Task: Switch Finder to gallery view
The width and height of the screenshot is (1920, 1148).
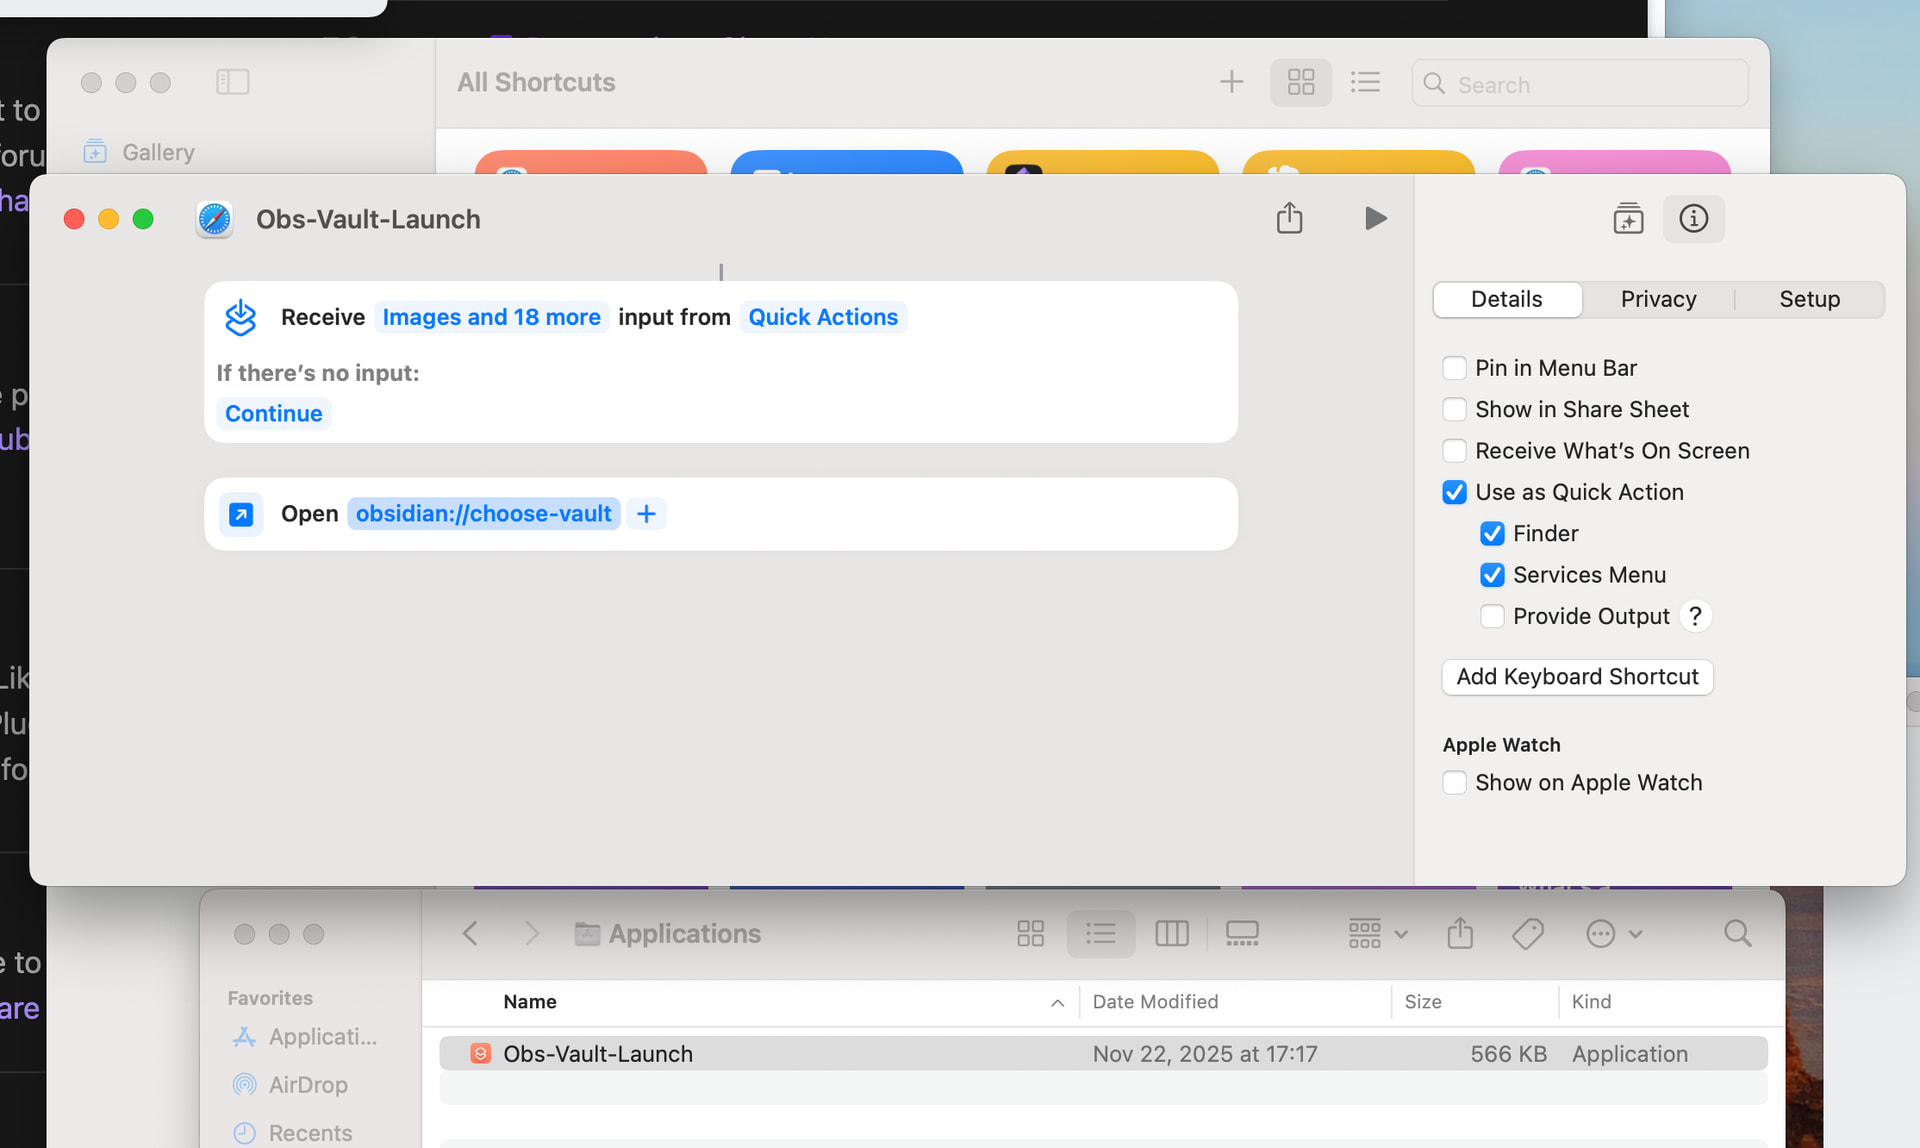Action: (1241, 934)
